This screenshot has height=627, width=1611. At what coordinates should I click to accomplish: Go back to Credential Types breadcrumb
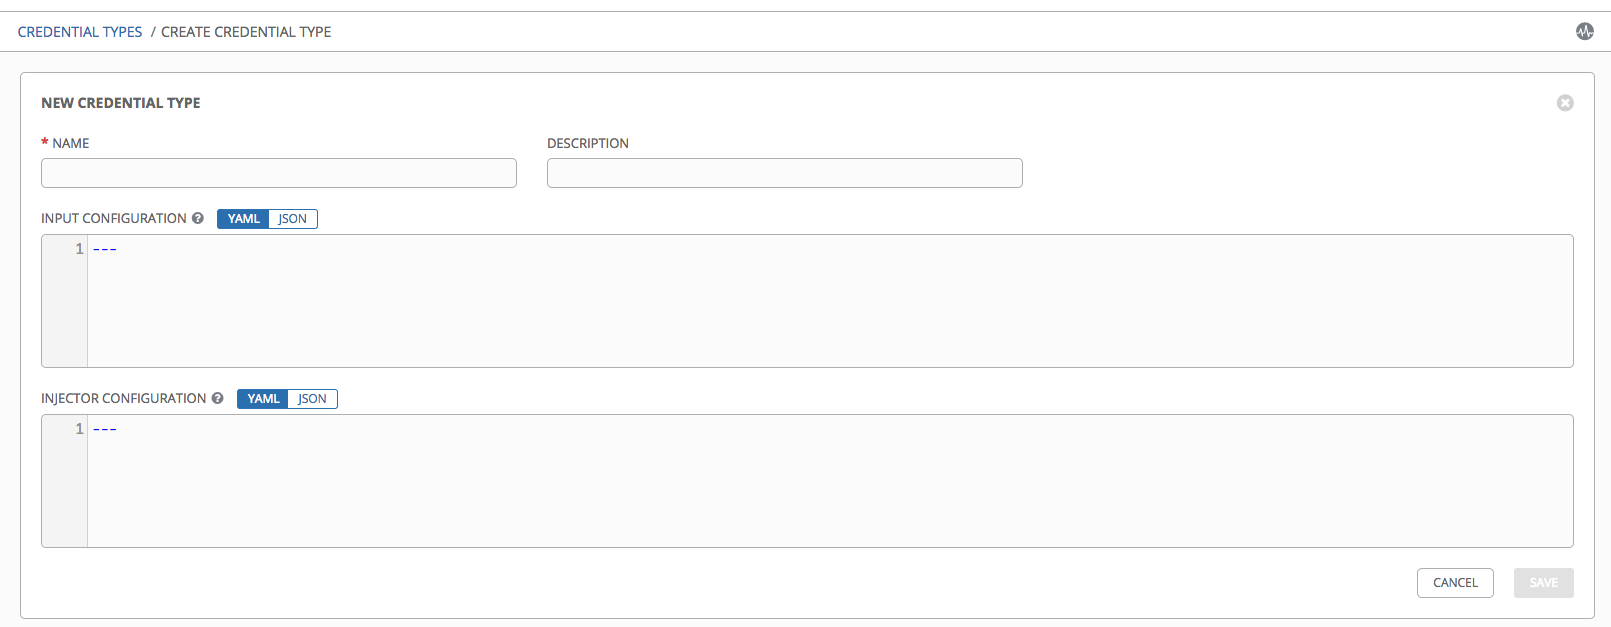pyautogui.click(x=80, y=32)
